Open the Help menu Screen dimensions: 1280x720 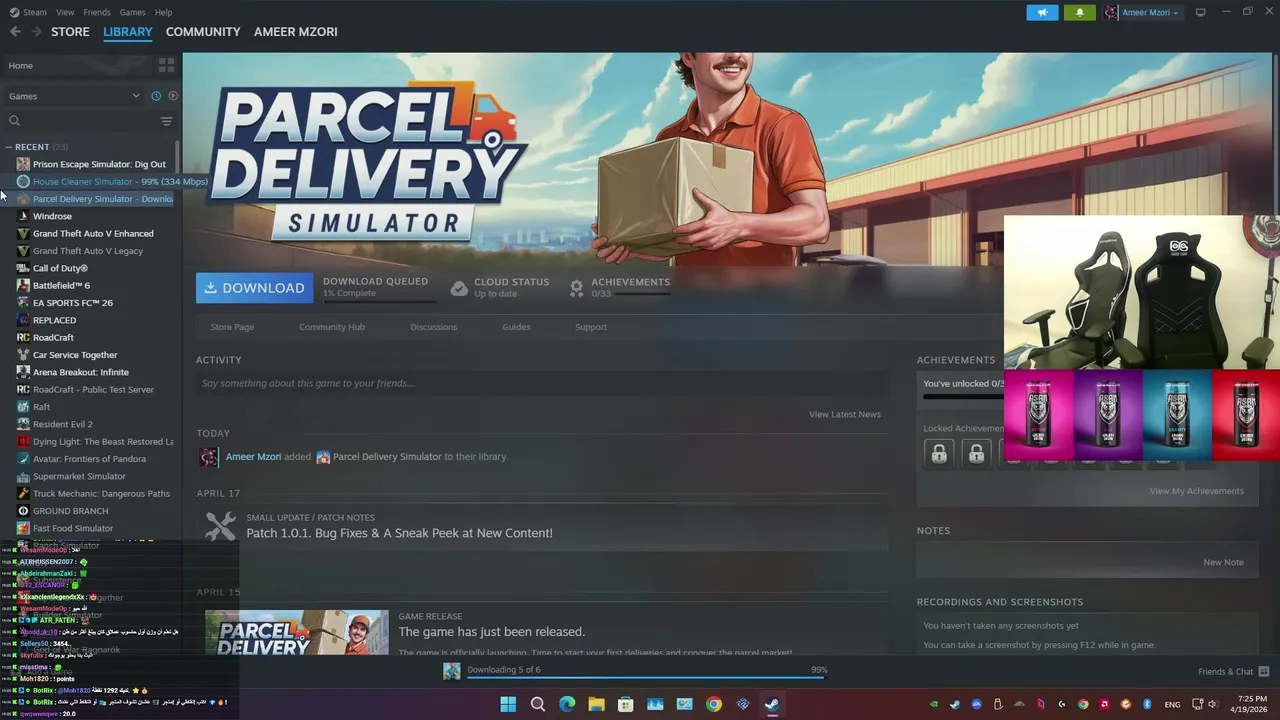tap(163, 12)
